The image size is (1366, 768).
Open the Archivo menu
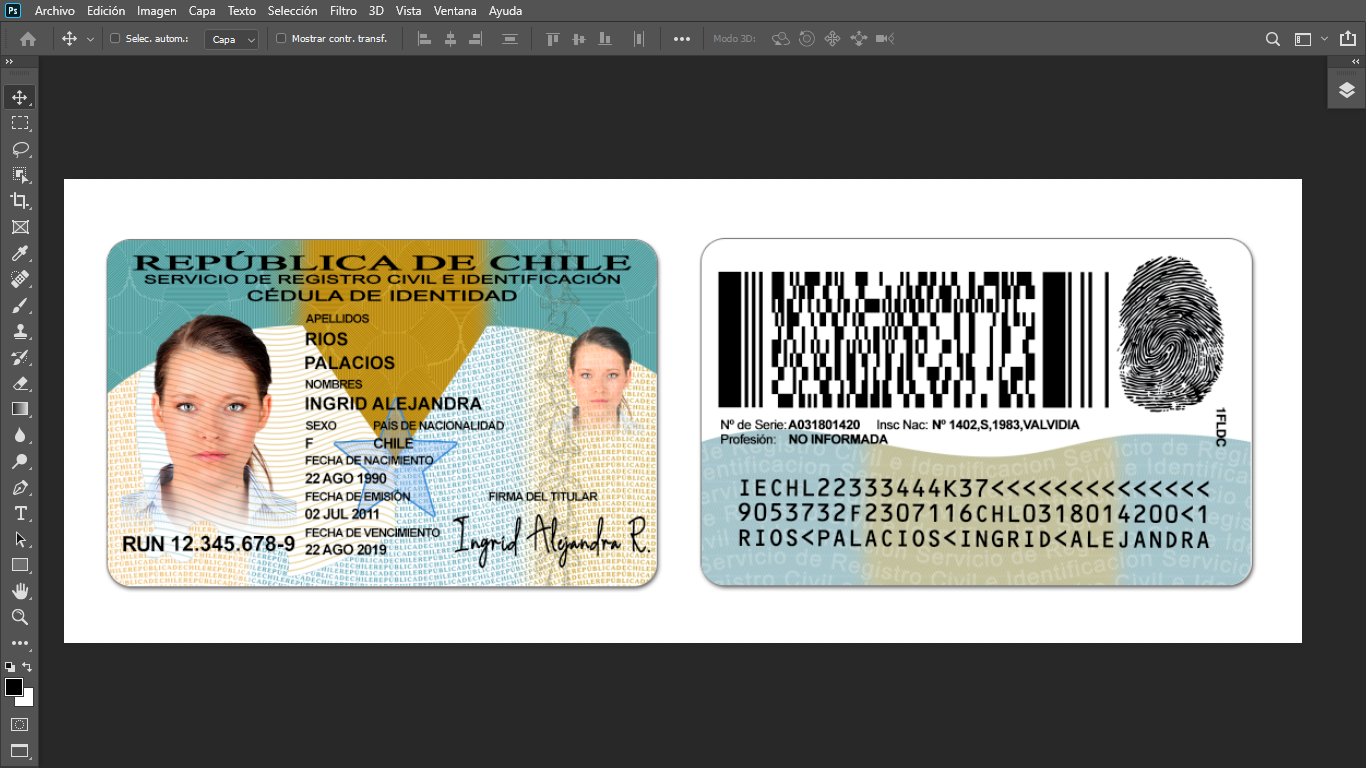pyautogui.click(x=54, y=11)
